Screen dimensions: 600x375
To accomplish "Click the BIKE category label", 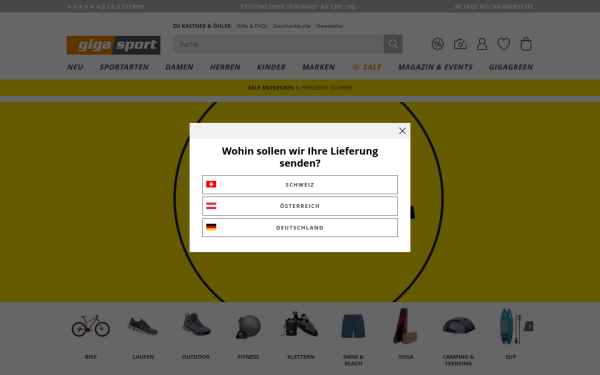I will pyautogui.click(x=91, y=357).
